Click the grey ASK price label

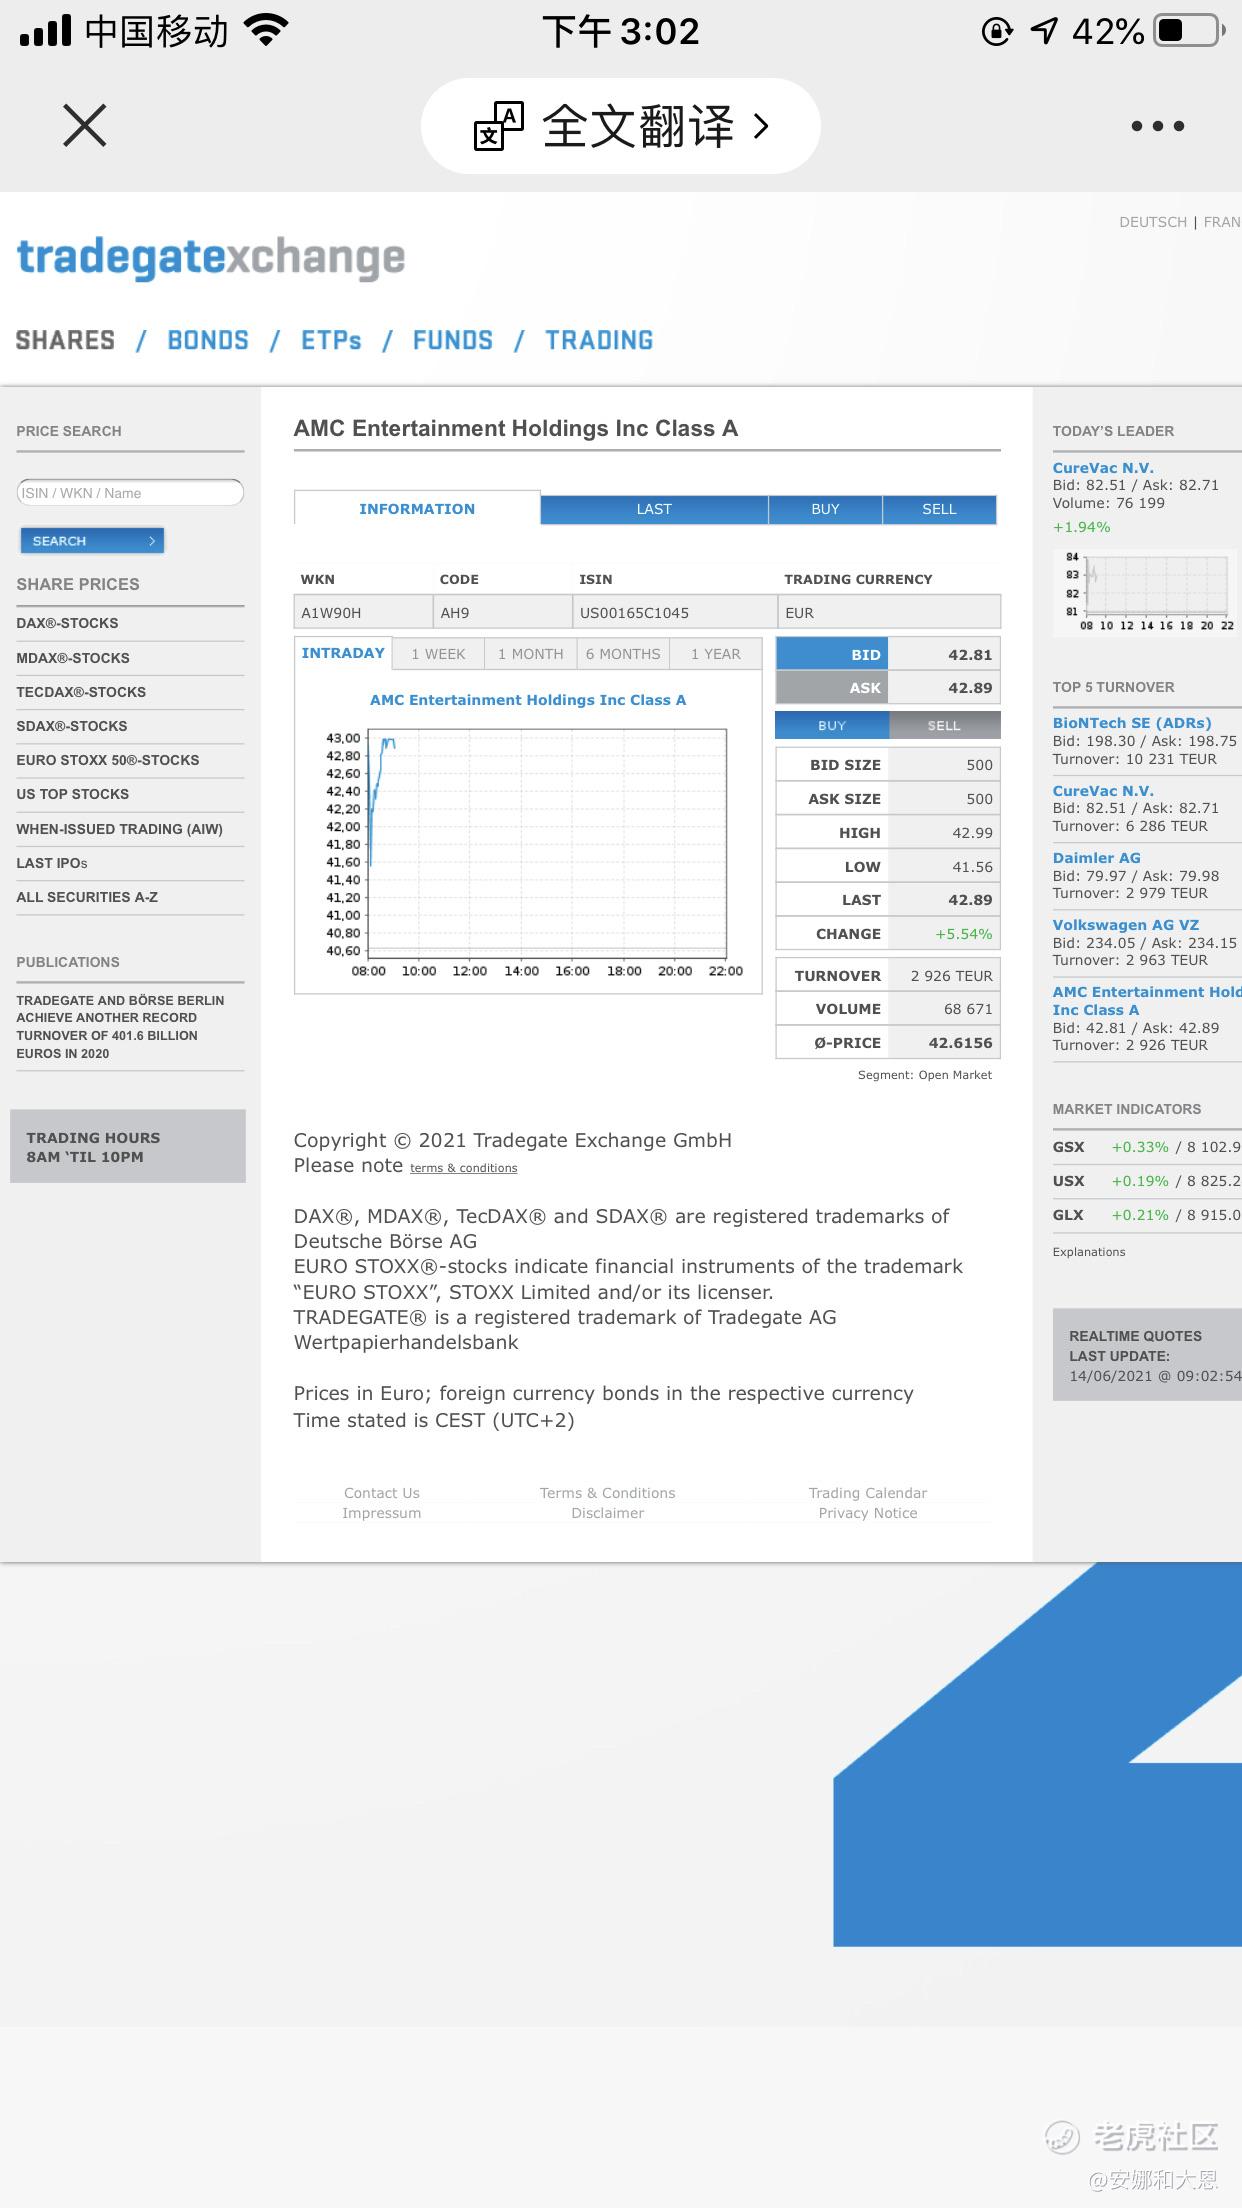[x=832, y=688]
